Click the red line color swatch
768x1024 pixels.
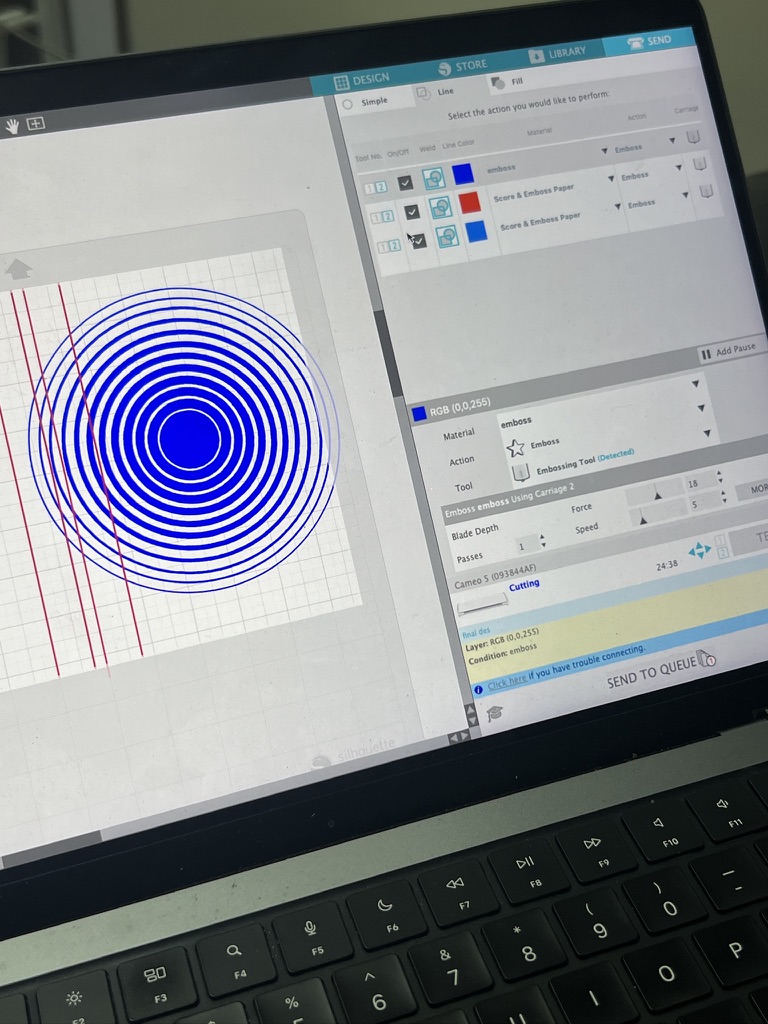469,203
